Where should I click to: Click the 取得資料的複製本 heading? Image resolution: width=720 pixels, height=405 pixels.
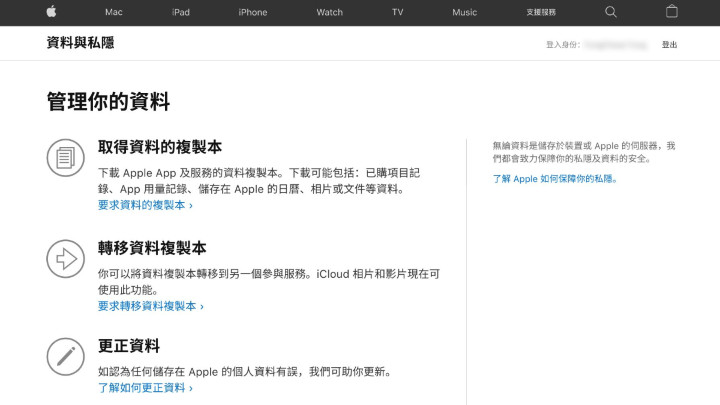pyautogui.click(x=160, y=147)
